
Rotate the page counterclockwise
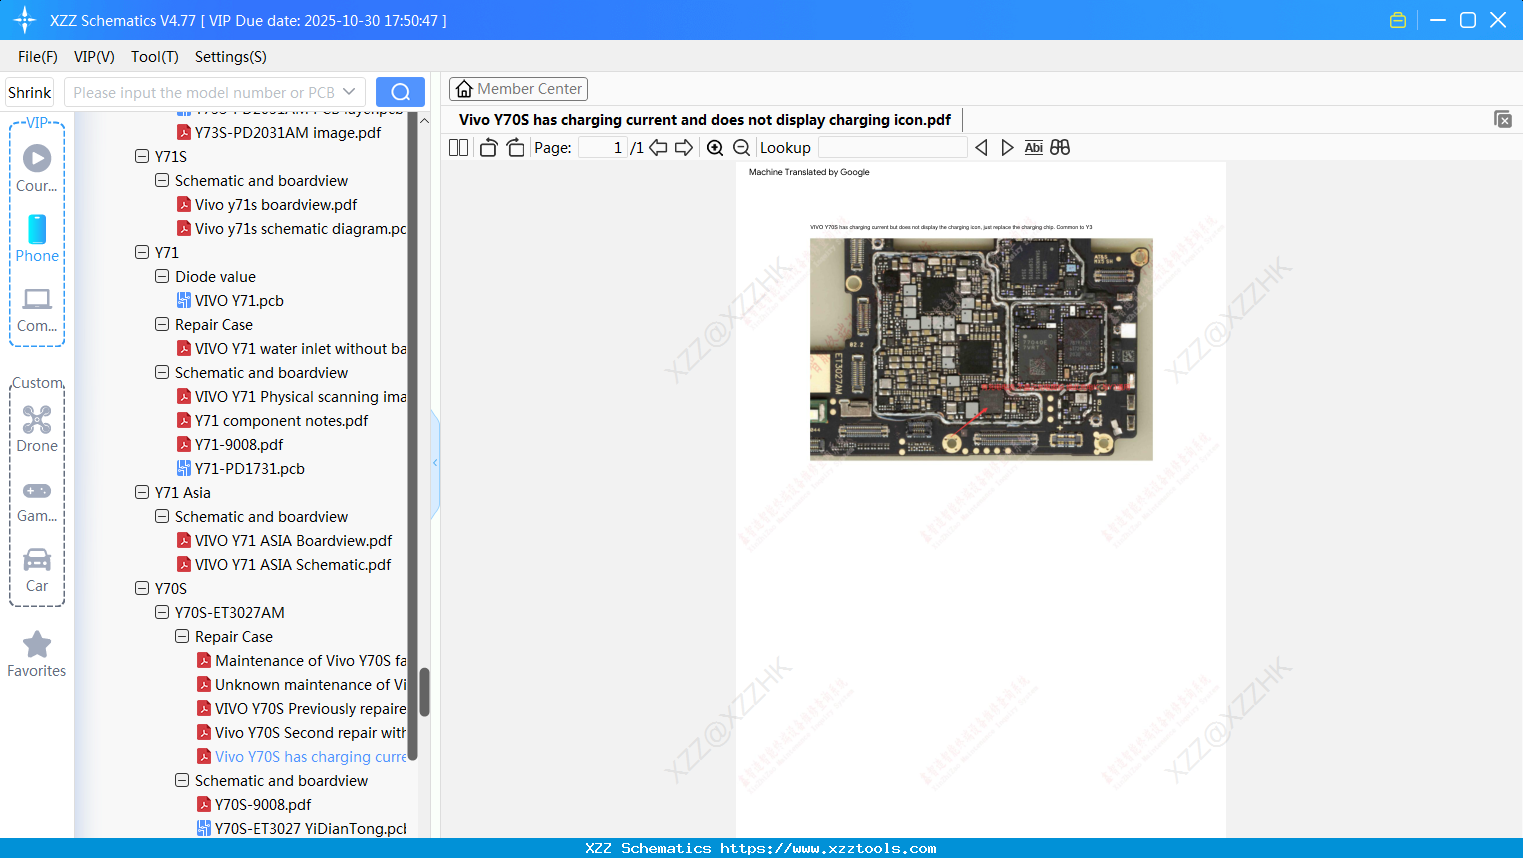click(488, 148)
